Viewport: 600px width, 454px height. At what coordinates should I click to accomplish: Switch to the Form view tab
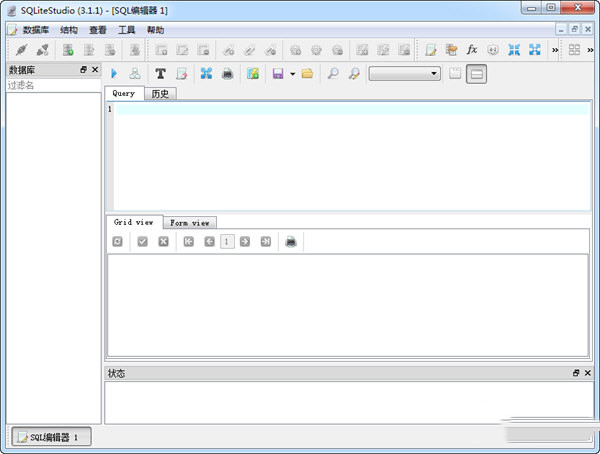pos(190,222)
